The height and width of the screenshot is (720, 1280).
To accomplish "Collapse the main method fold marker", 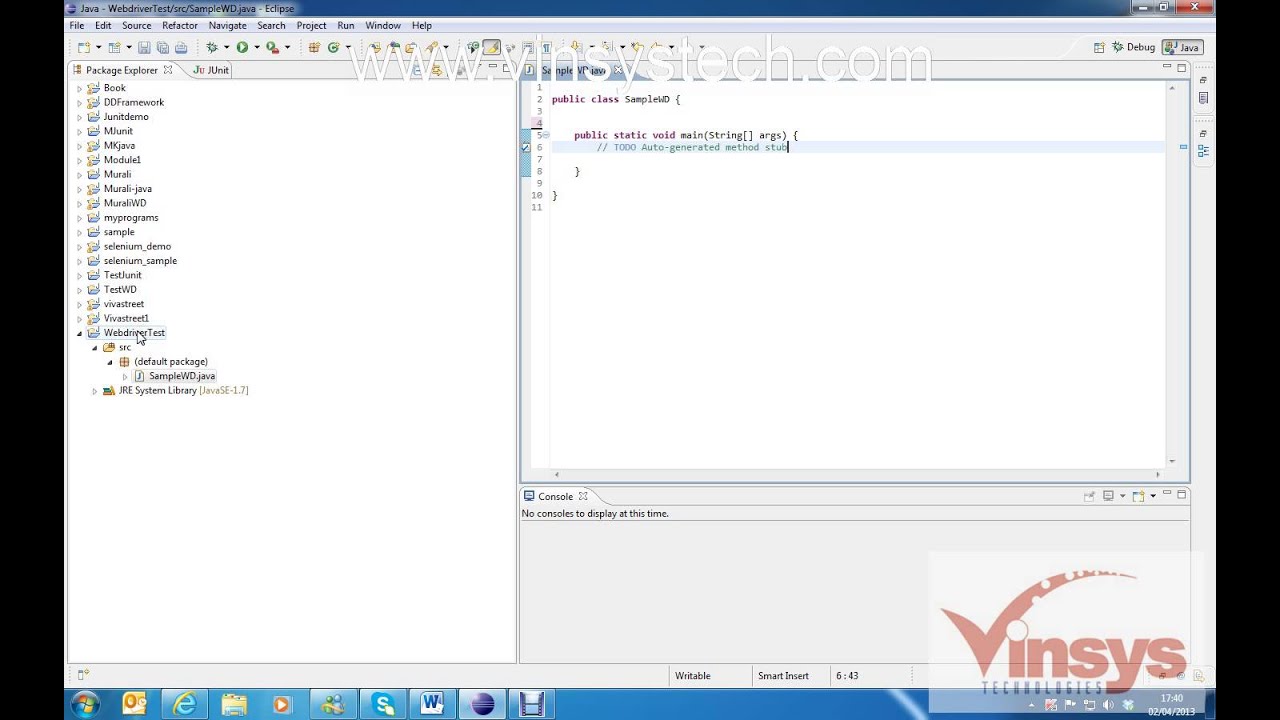I will pos(546,135).
